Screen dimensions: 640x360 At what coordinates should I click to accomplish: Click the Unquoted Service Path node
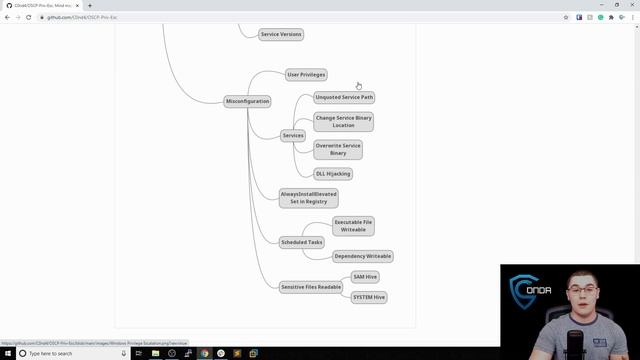344,98
